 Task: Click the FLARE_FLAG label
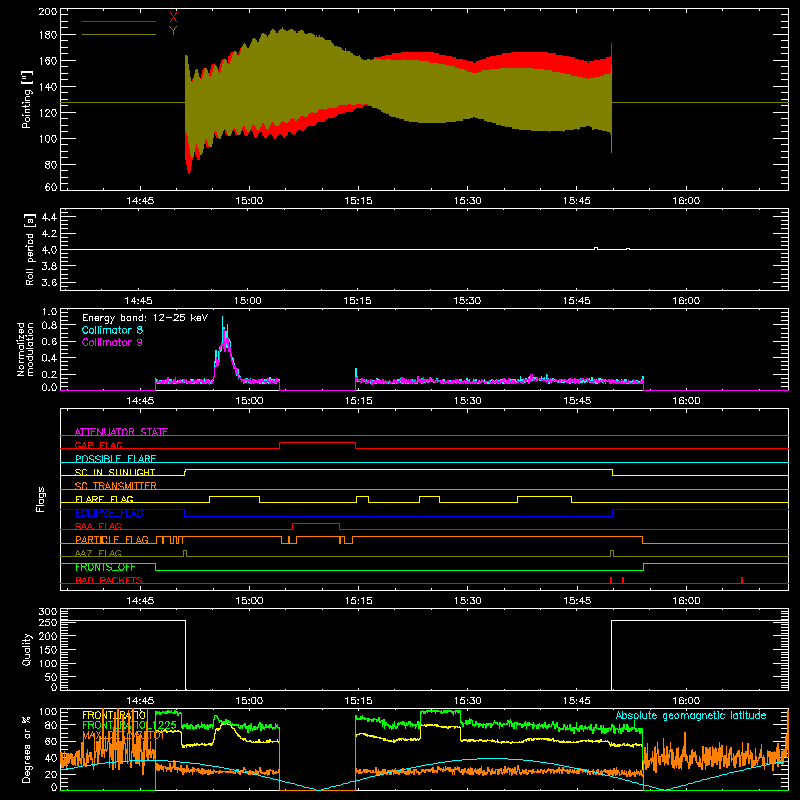(104, 499)
